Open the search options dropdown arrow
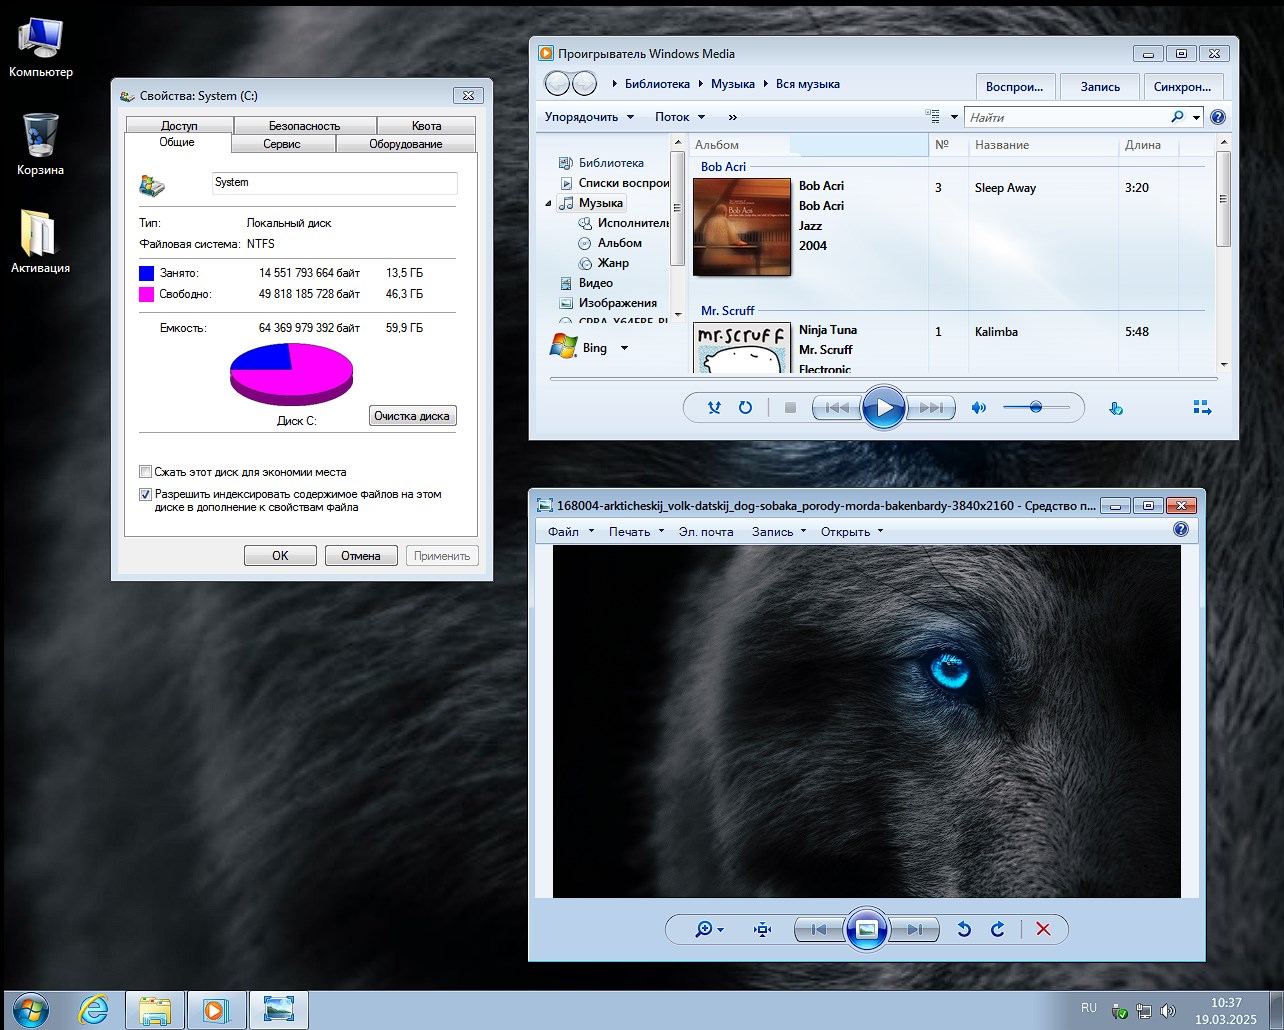1284x1030 pixels. (x=1196, y=117)
